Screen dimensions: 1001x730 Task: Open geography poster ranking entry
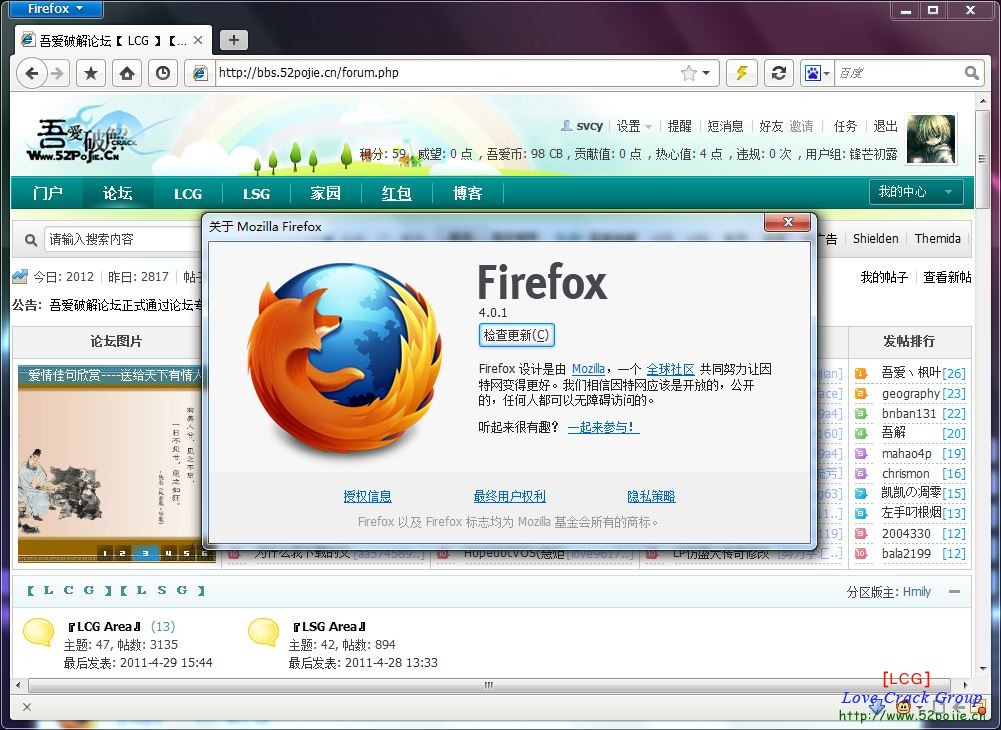[x=911, y=393]
